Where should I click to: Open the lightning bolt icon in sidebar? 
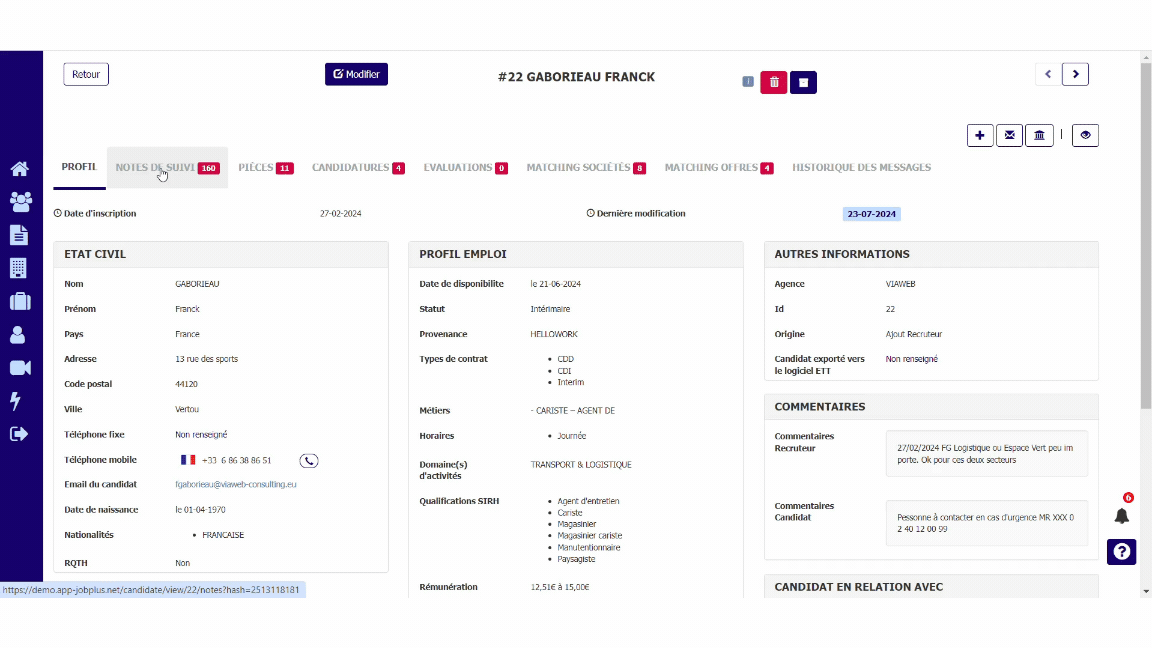tap(16, 400)
